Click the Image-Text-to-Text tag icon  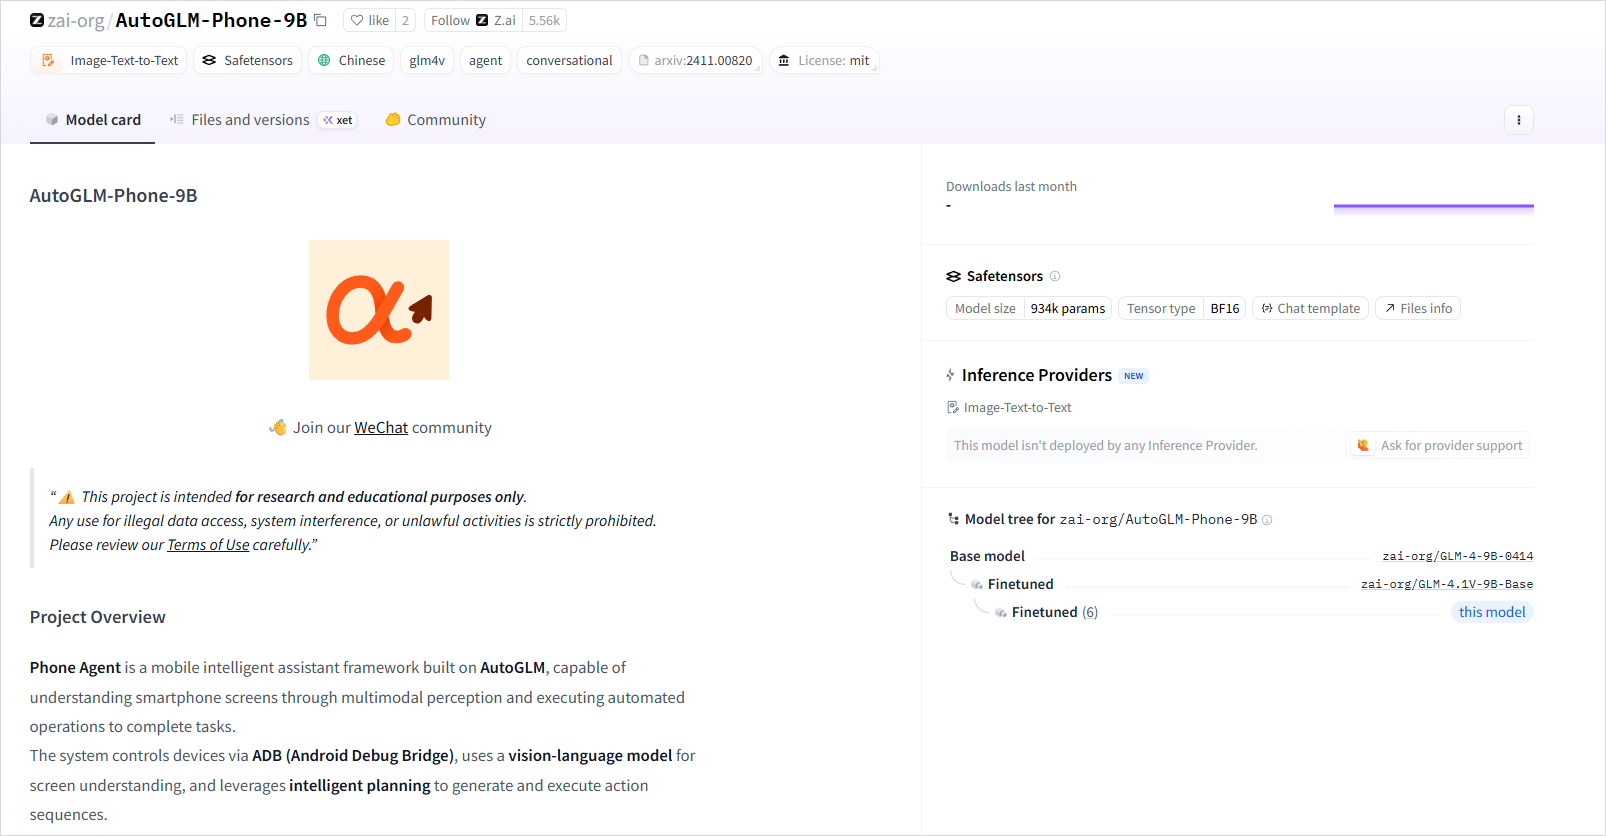48,61
